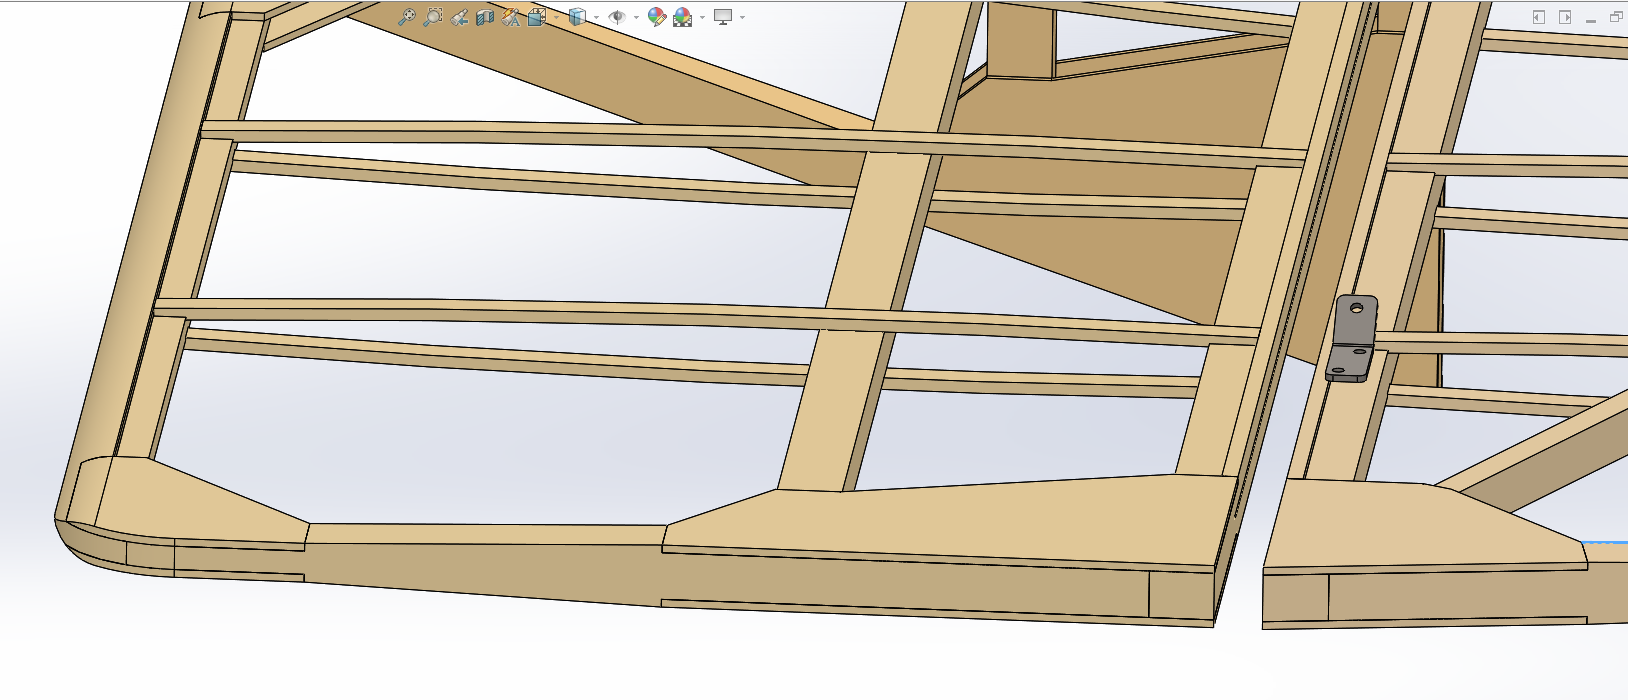This screenshot has height=700, width=1628.
Task: Open the Apply Scene icon
Action: pos(683,17)
